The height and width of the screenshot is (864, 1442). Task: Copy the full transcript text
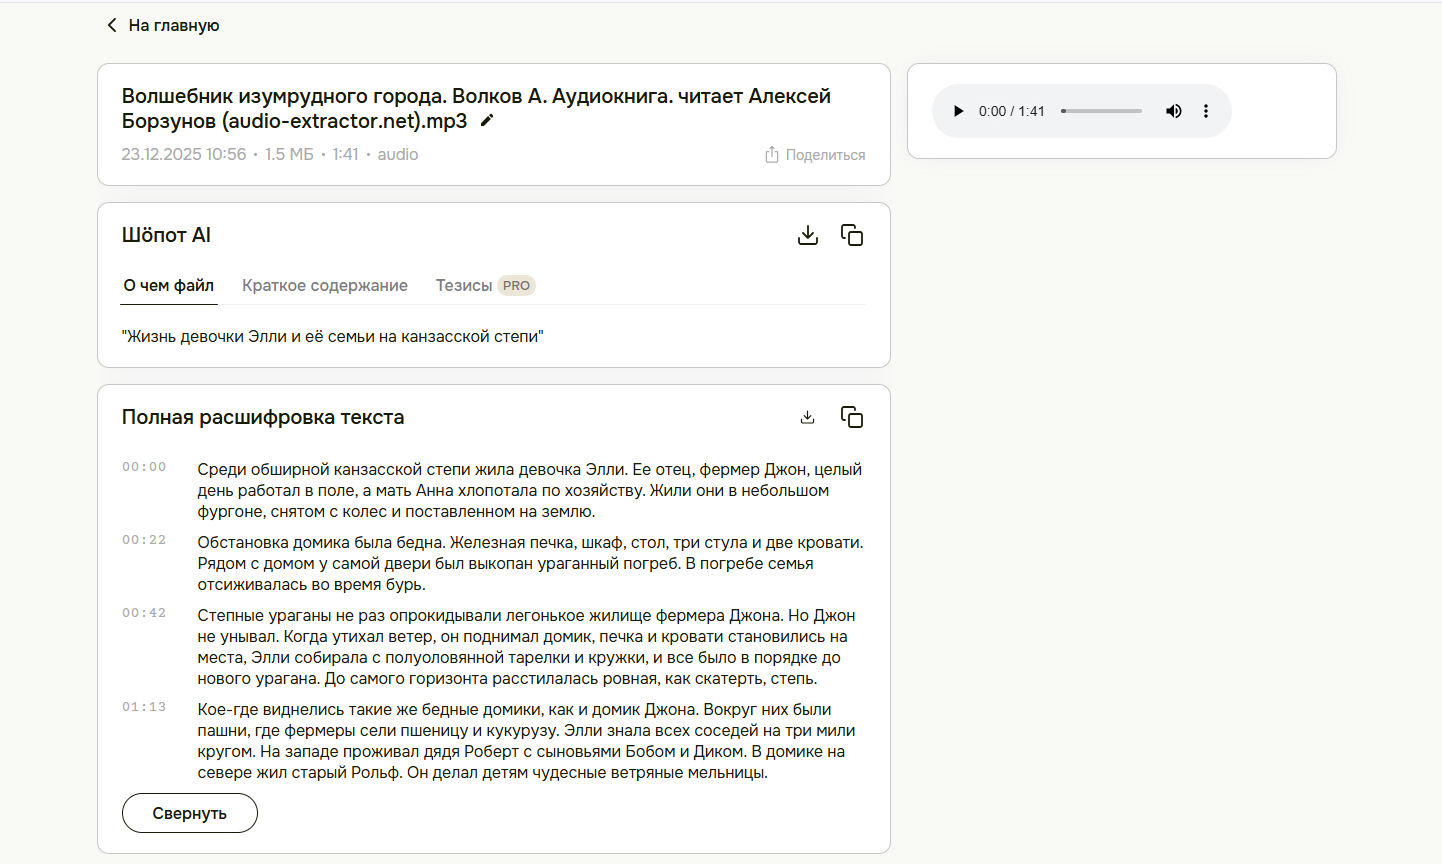coord(852,417)
